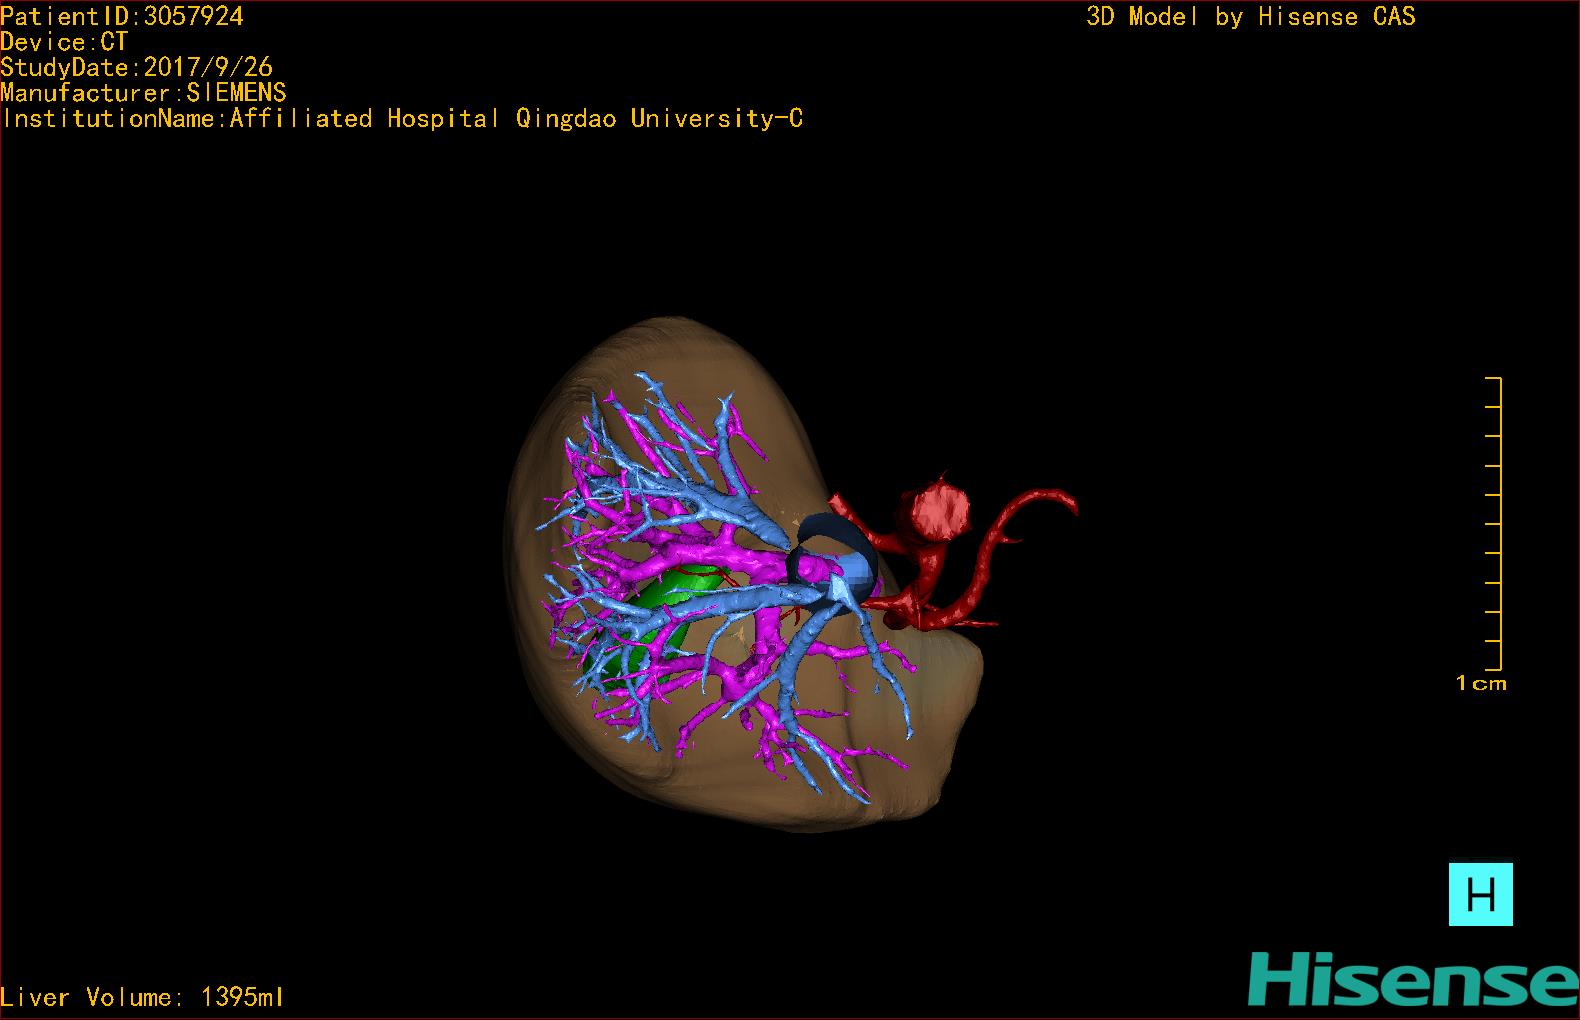Click the Liver Volume: 1395ml readout
This screenshot has height=1020, width=1580.
tap(142, 997)
